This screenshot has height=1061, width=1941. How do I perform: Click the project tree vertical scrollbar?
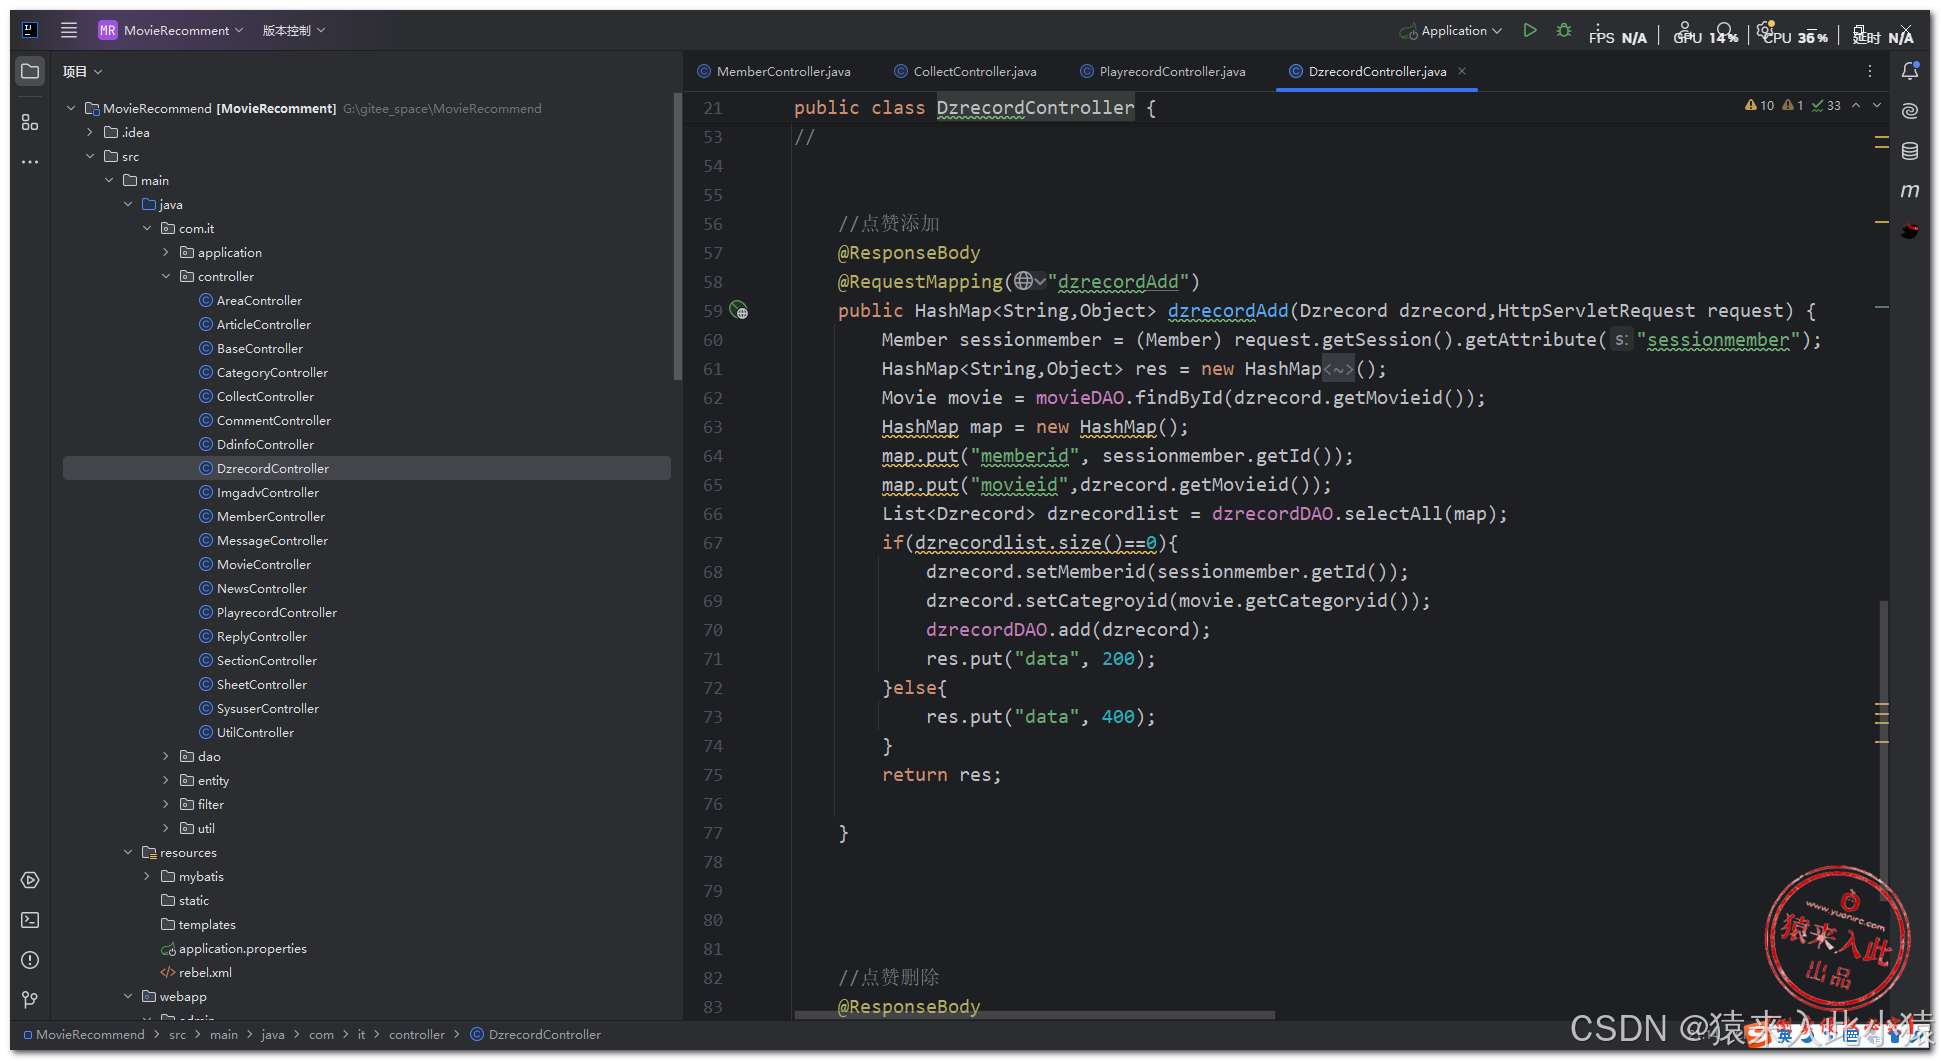(x=677, y=238)
